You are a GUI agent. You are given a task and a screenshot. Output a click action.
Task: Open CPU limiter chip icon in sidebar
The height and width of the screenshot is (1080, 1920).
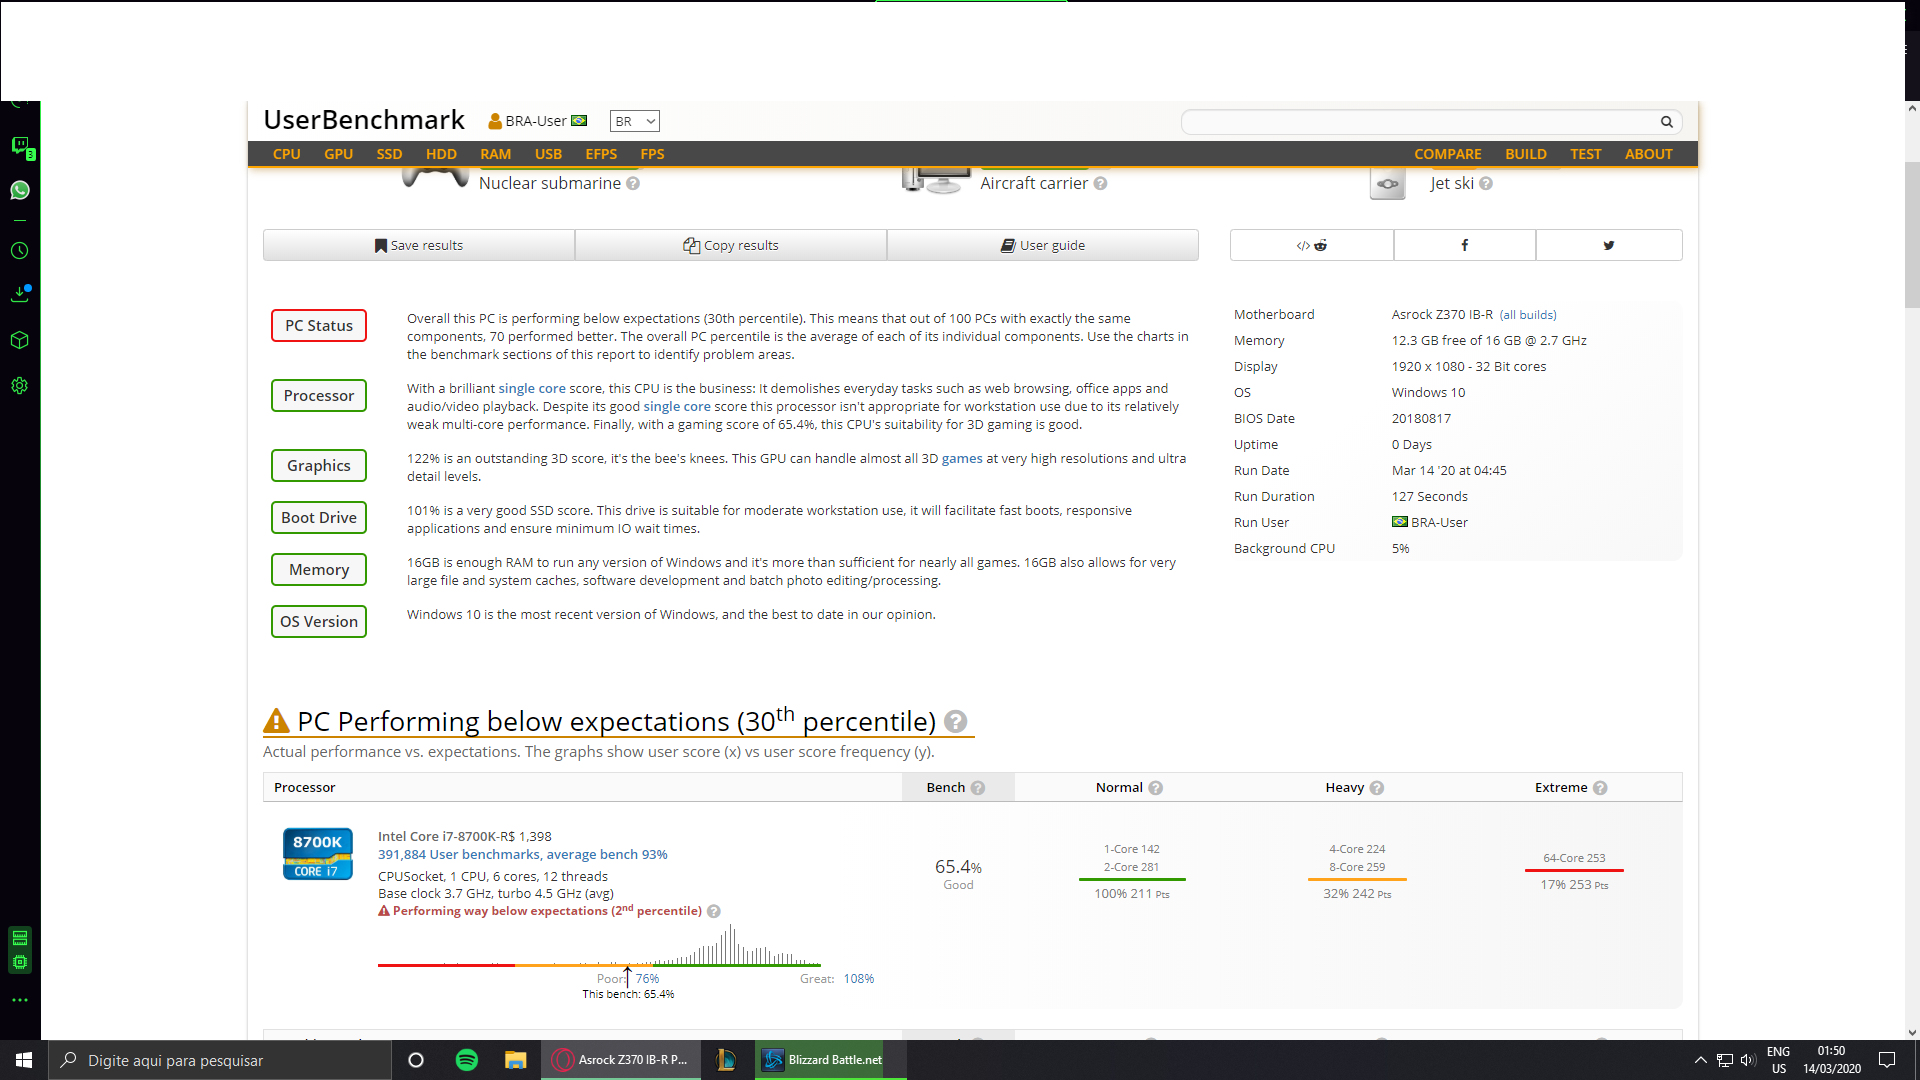(20, 962)
